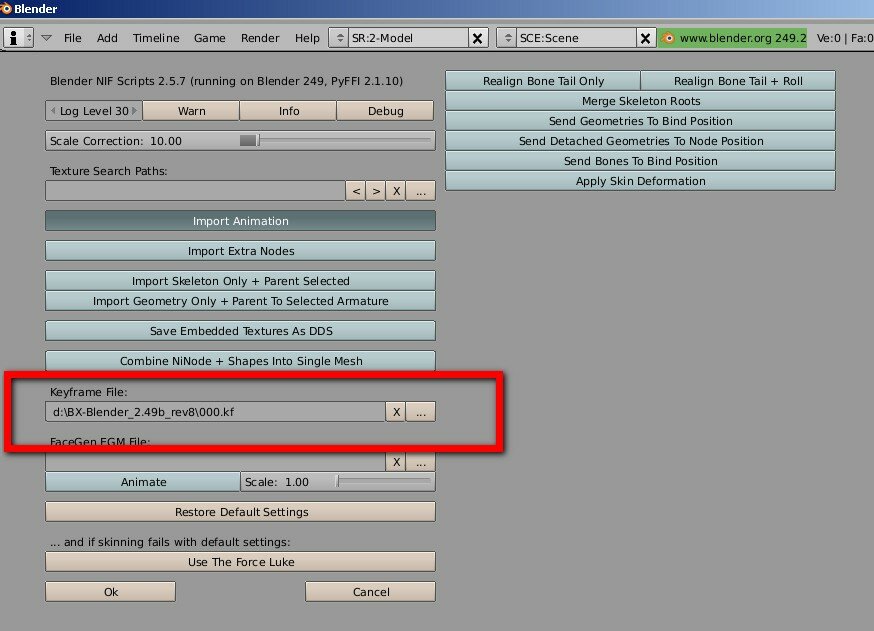The width and height of the screenshot is (874, 631).
Task: Toggle Import Extra Nodes option
Action: (240, 251)
